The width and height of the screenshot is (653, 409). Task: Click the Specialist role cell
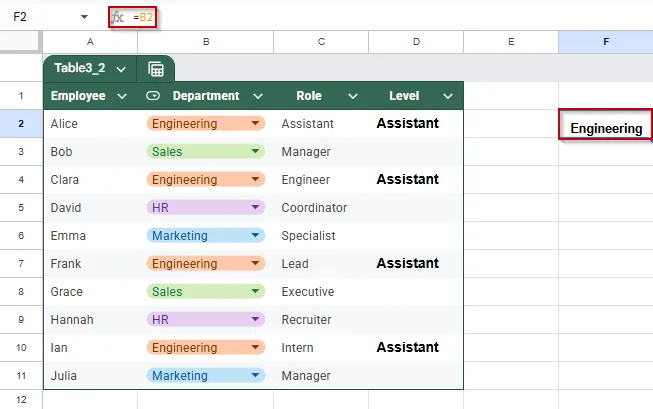[x=321, y=235]
